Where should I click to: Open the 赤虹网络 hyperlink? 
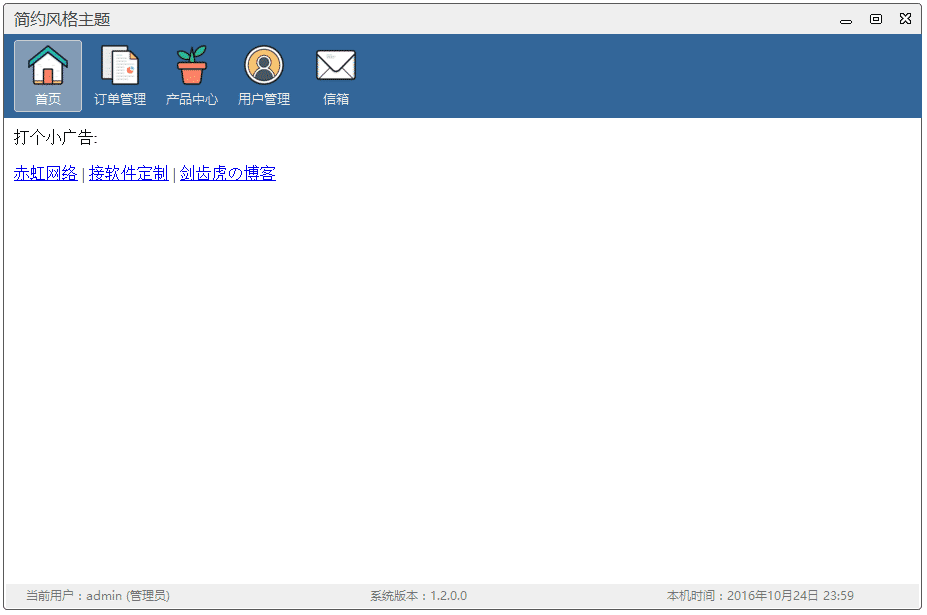pyautogui.click(x=45, y=173)
